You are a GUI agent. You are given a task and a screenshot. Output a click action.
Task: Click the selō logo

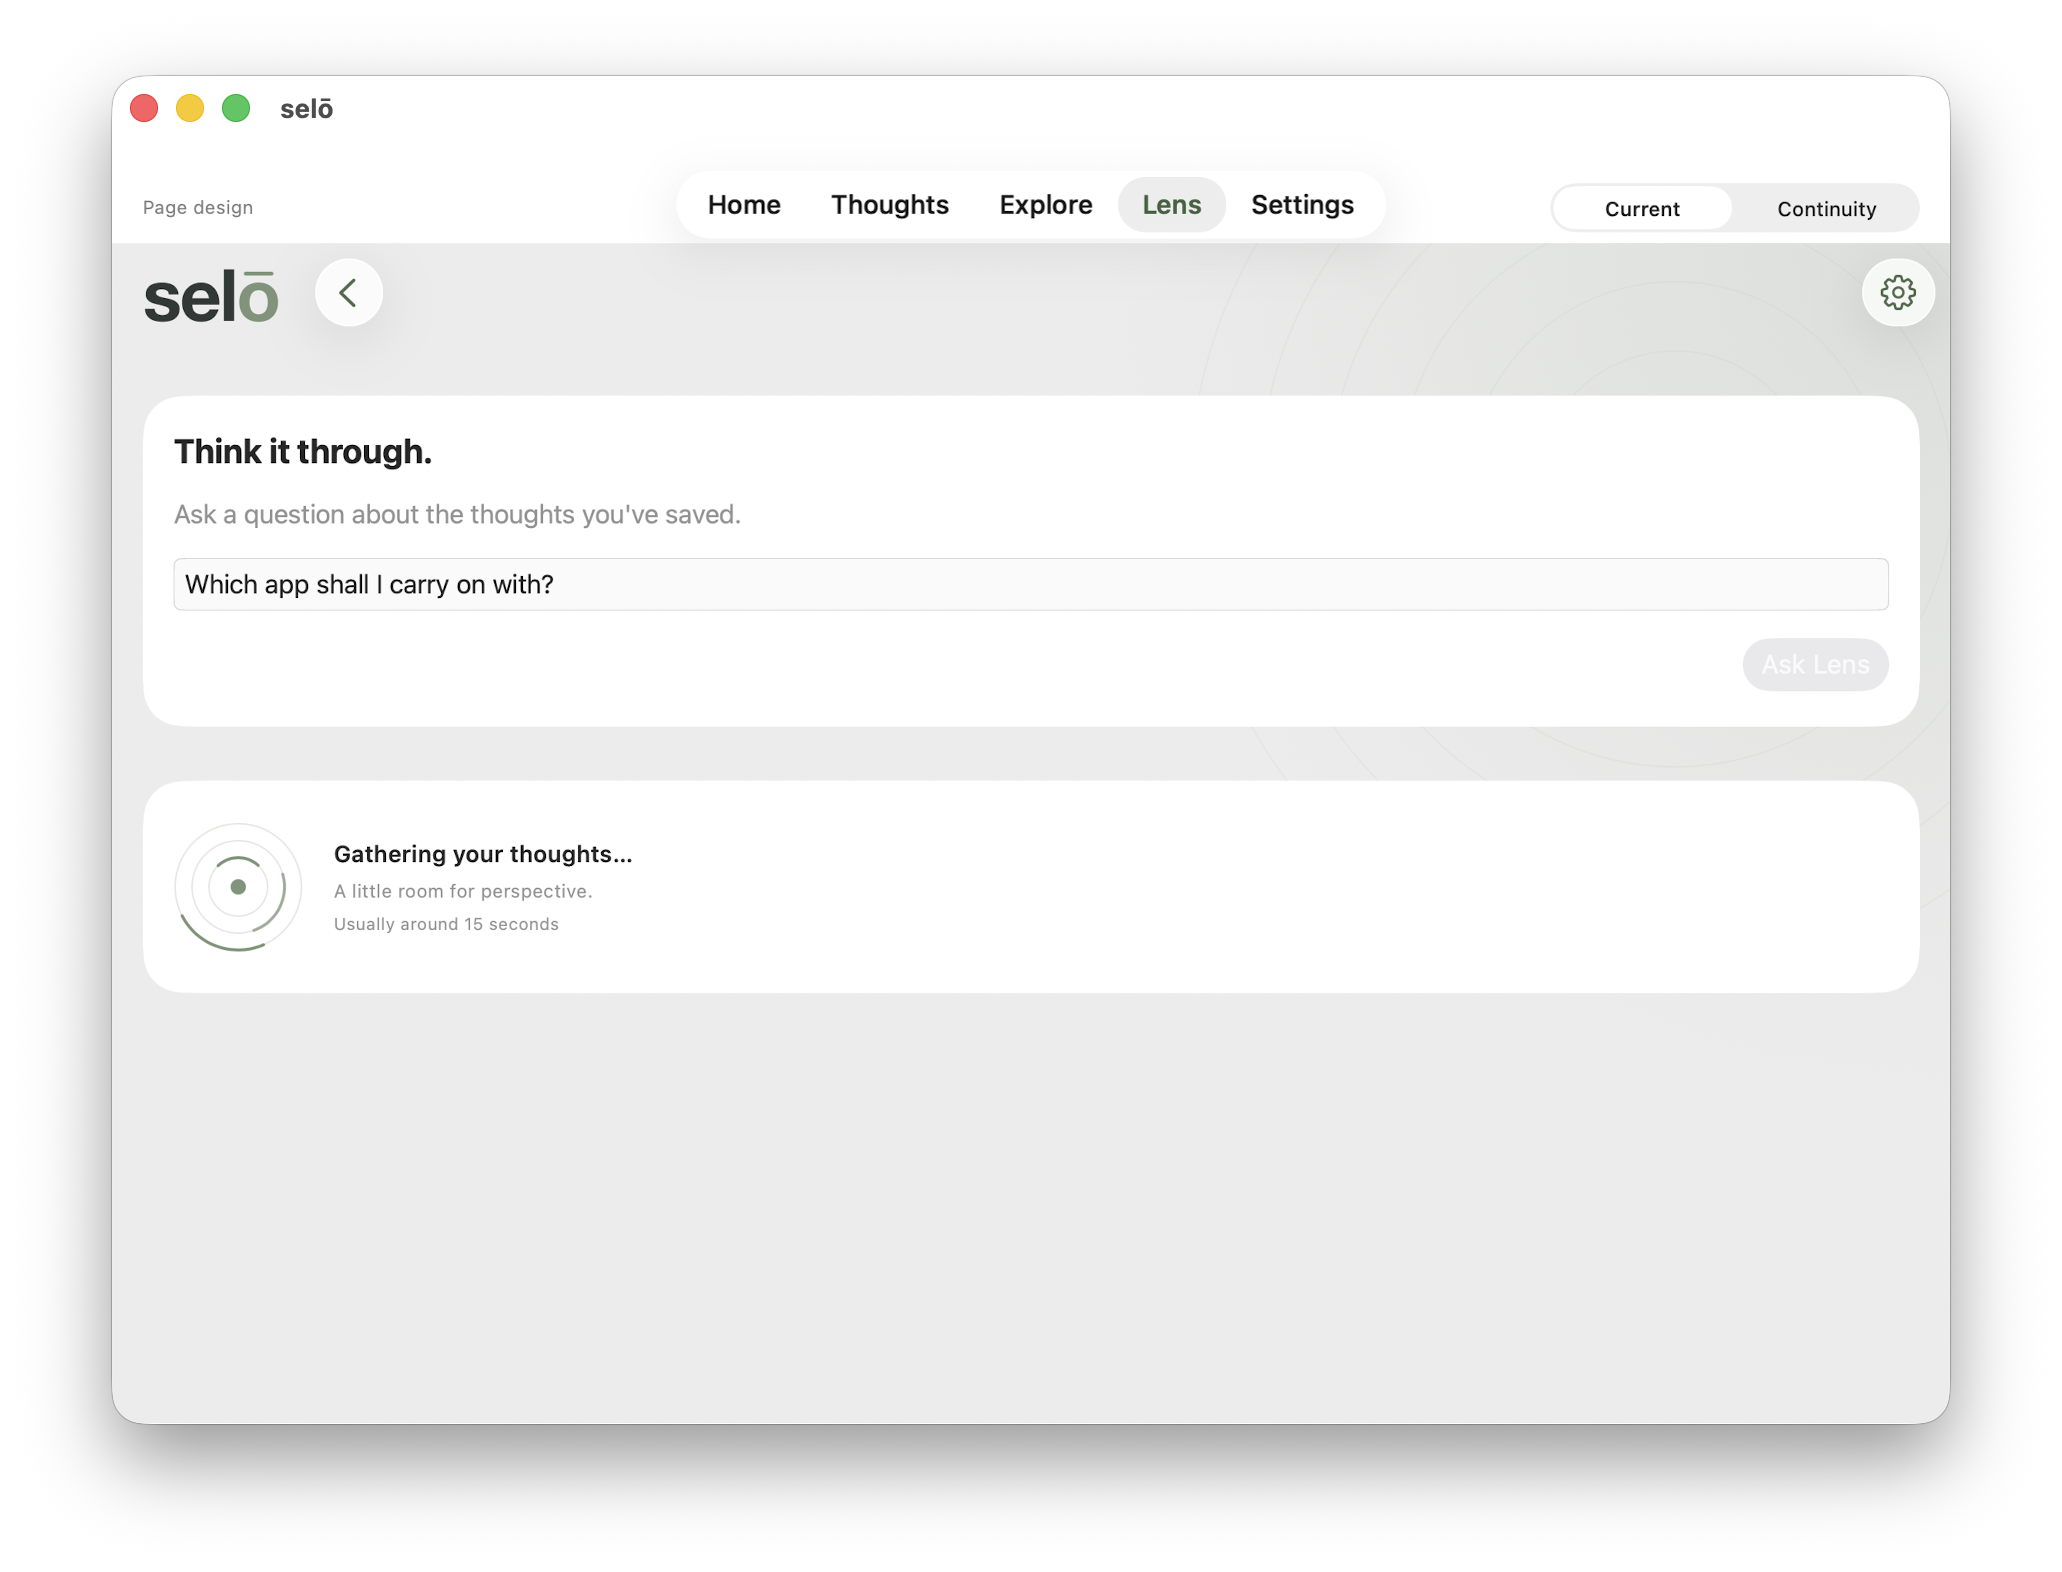click(211, 296)
